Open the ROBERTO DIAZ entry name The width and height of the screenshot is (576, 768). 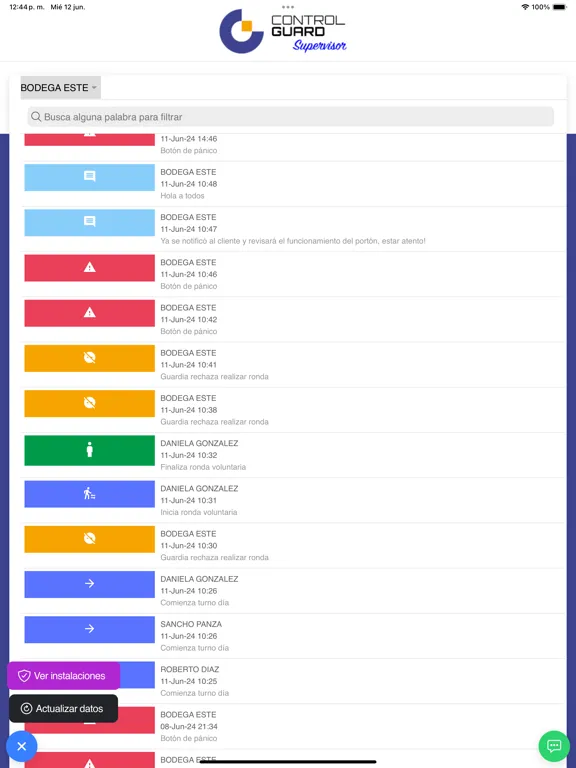(x=190, y=669)
